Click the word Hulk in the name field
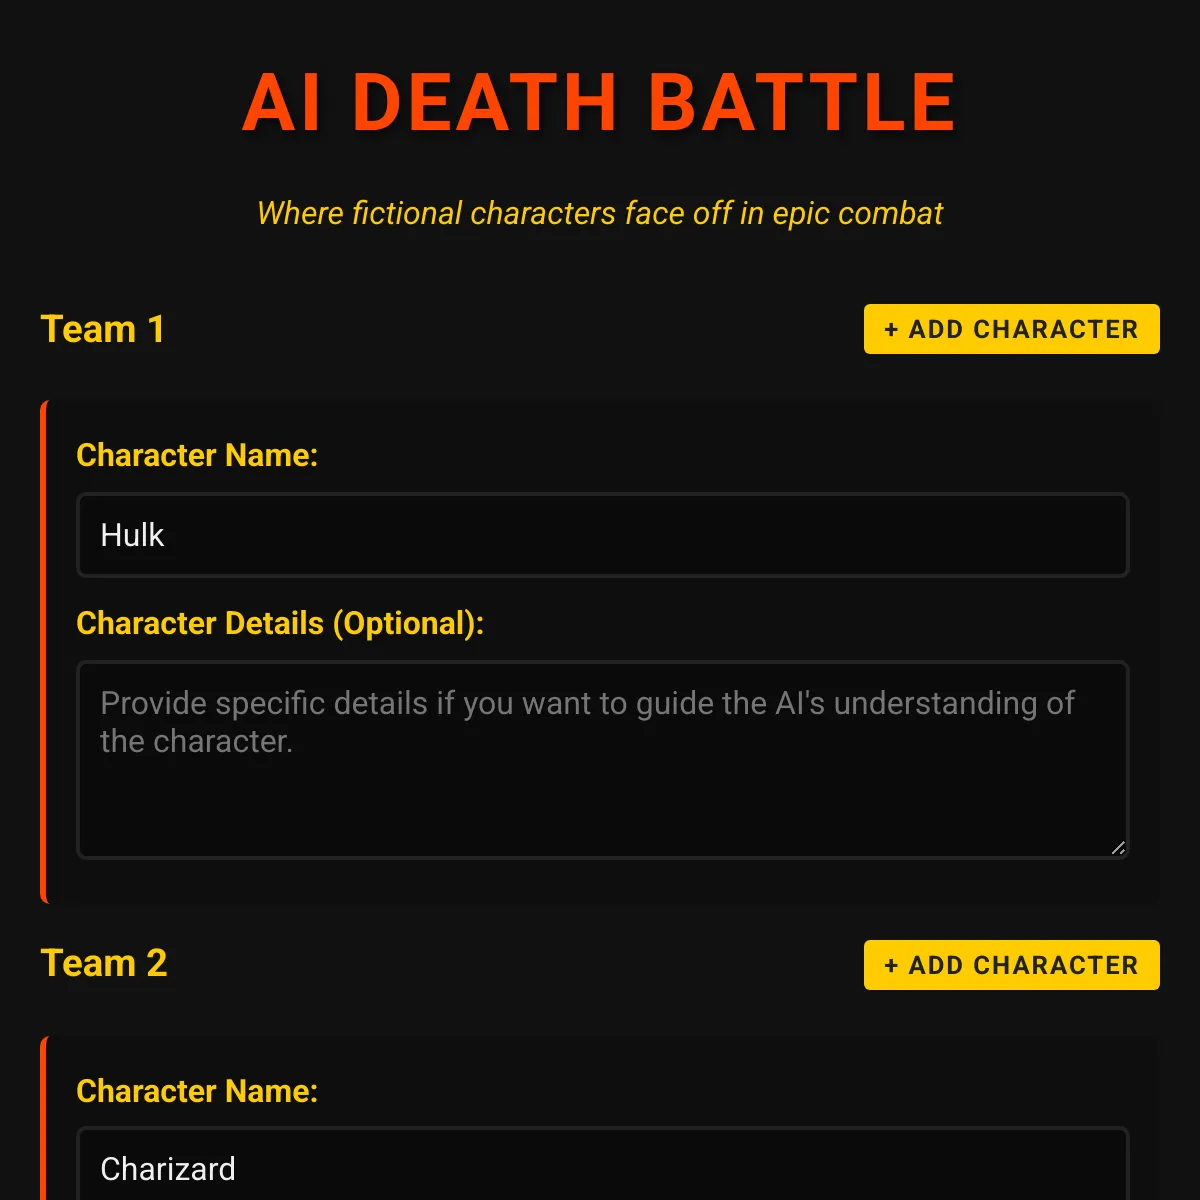Viewport: 1200px width, 1200px height. click(132, 535)
